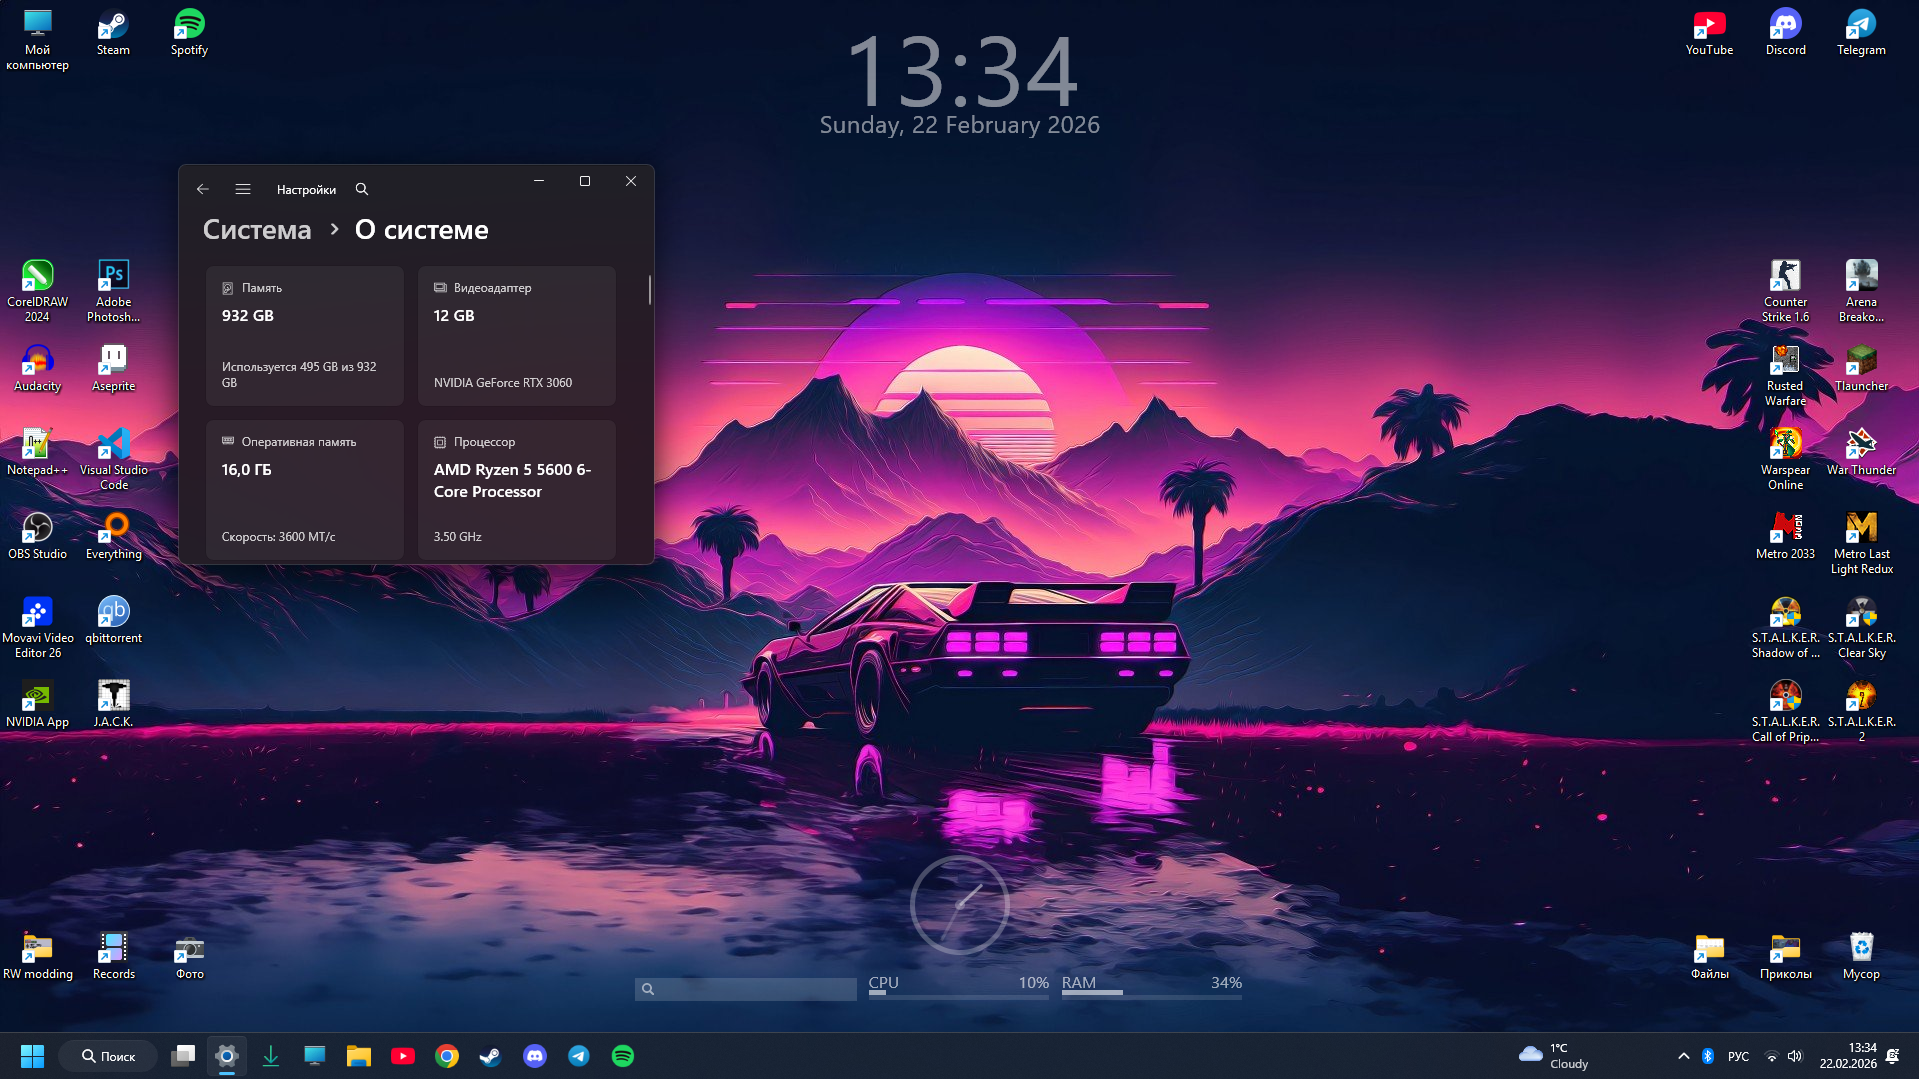The height and width of the screenshot is (1079, 1919).
Task: Launch Warspear Online desktop icon
Action: pos(1785,459)
